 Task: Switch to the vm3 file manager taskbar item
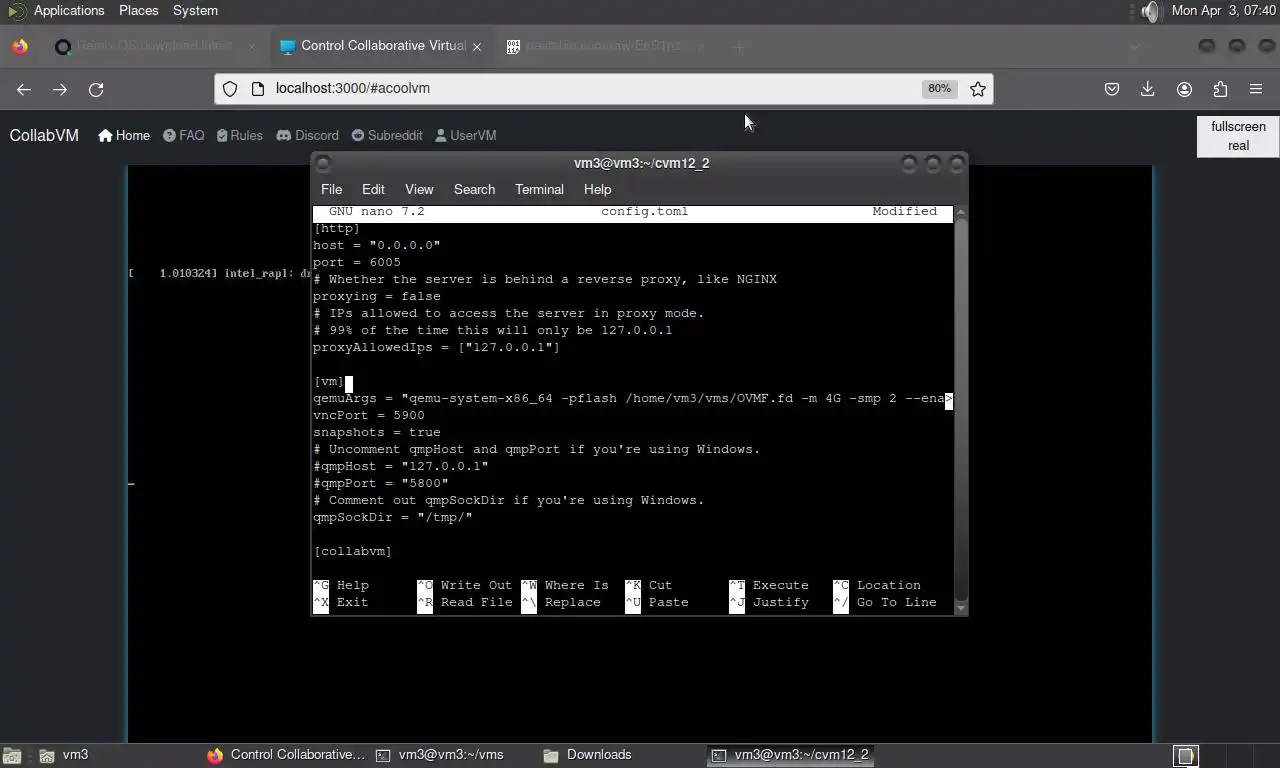tap(66, 755)
